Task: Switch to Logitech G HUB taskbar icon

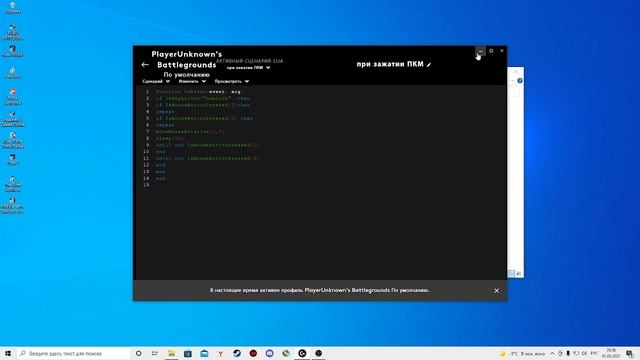Action: coord(302,353)
